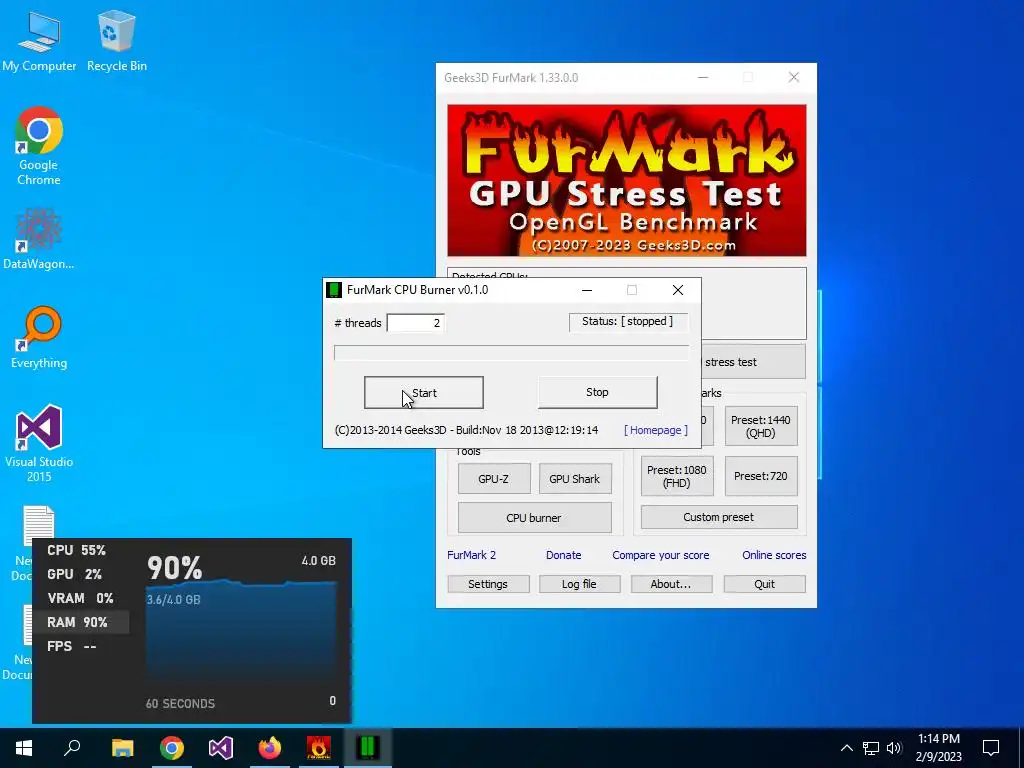Launch GPU-Z from FurMark tools
The image size is (1024, 768).
(x=494, y=479)
